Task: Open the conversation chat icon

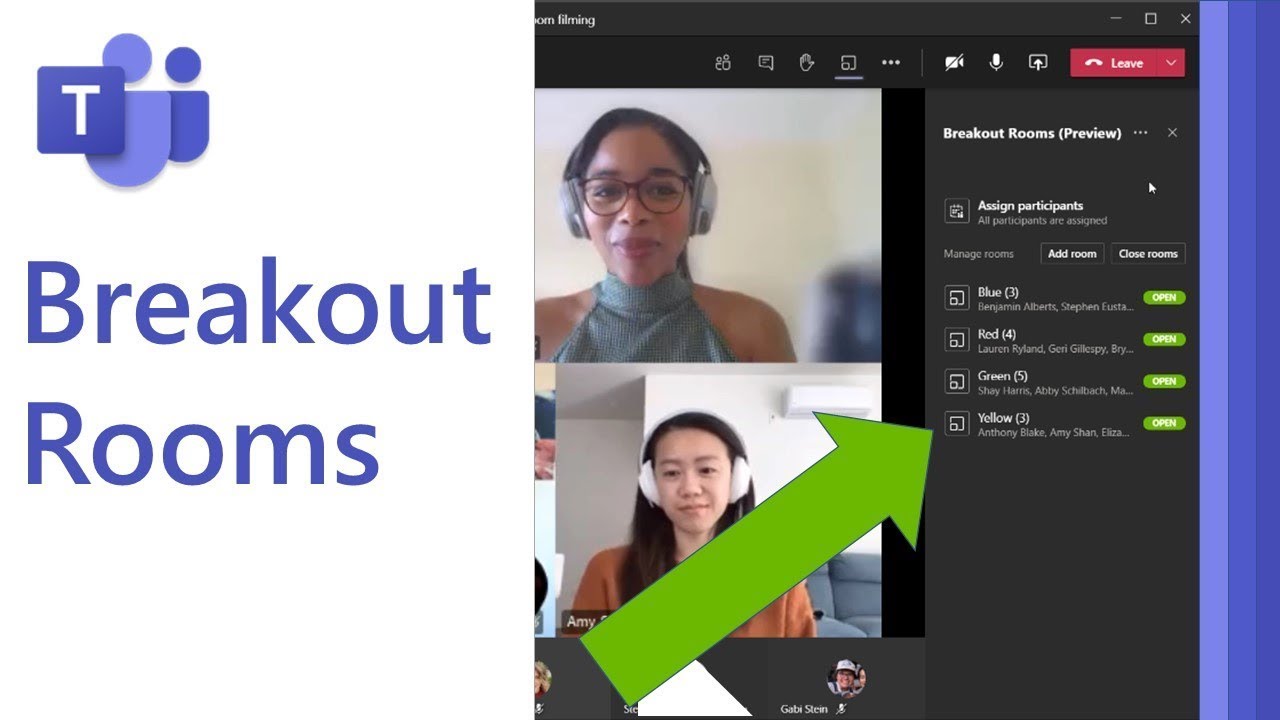Action: (x=766, y=63)
